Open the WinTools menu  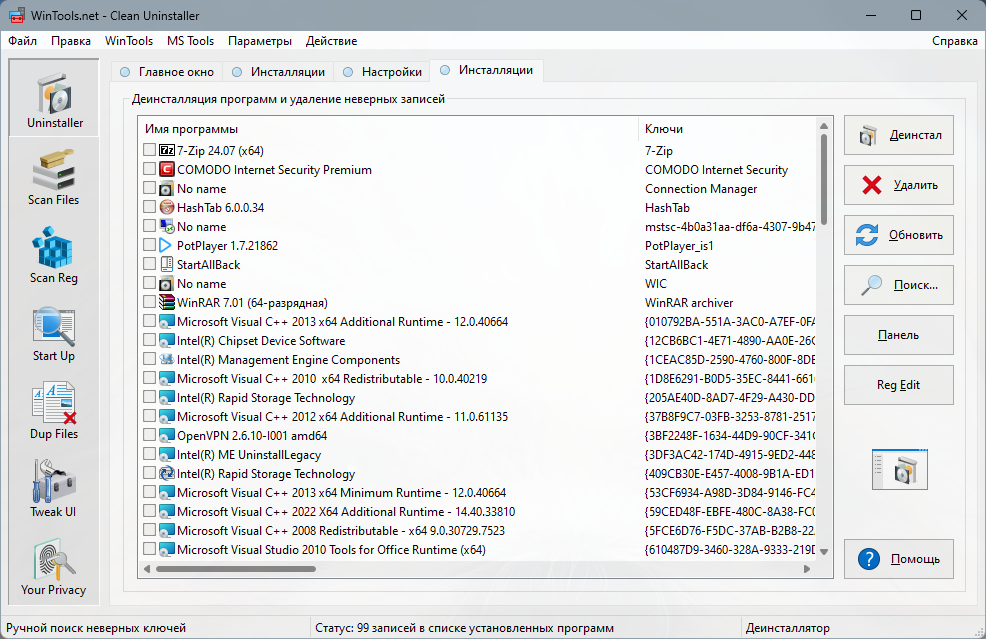129,41
